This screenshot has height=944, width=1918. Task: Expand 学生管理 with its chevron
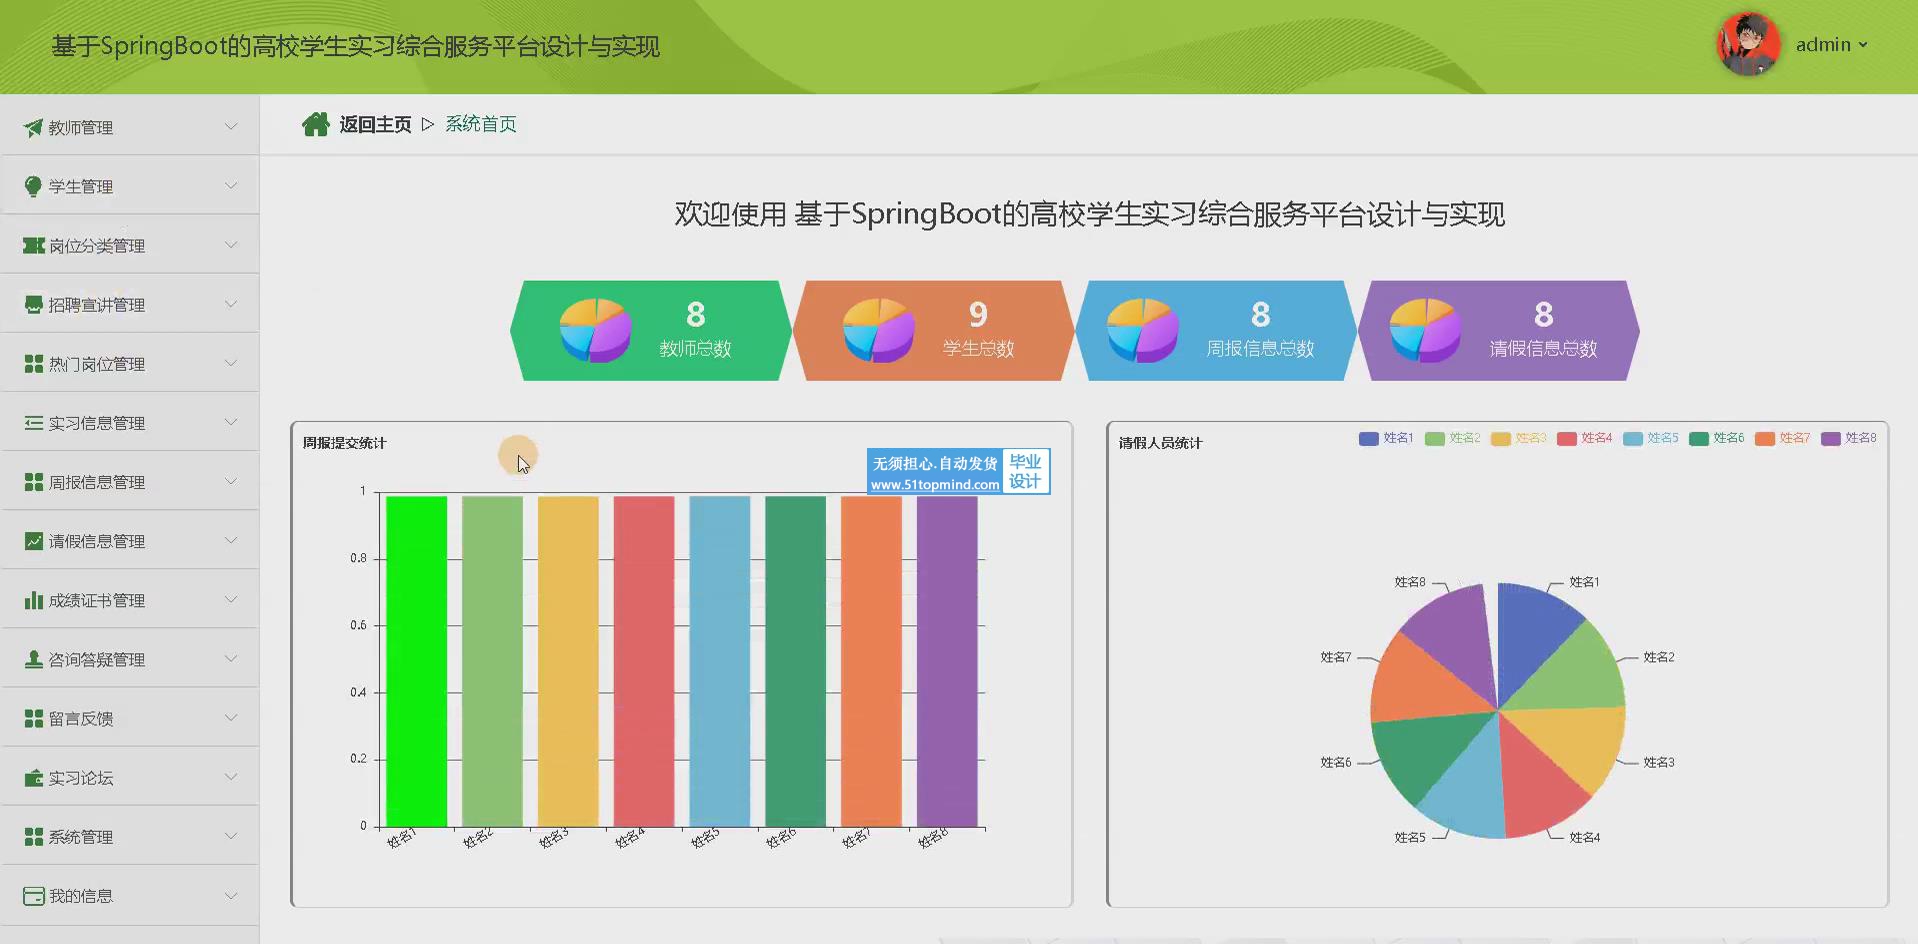coord(231,185)
